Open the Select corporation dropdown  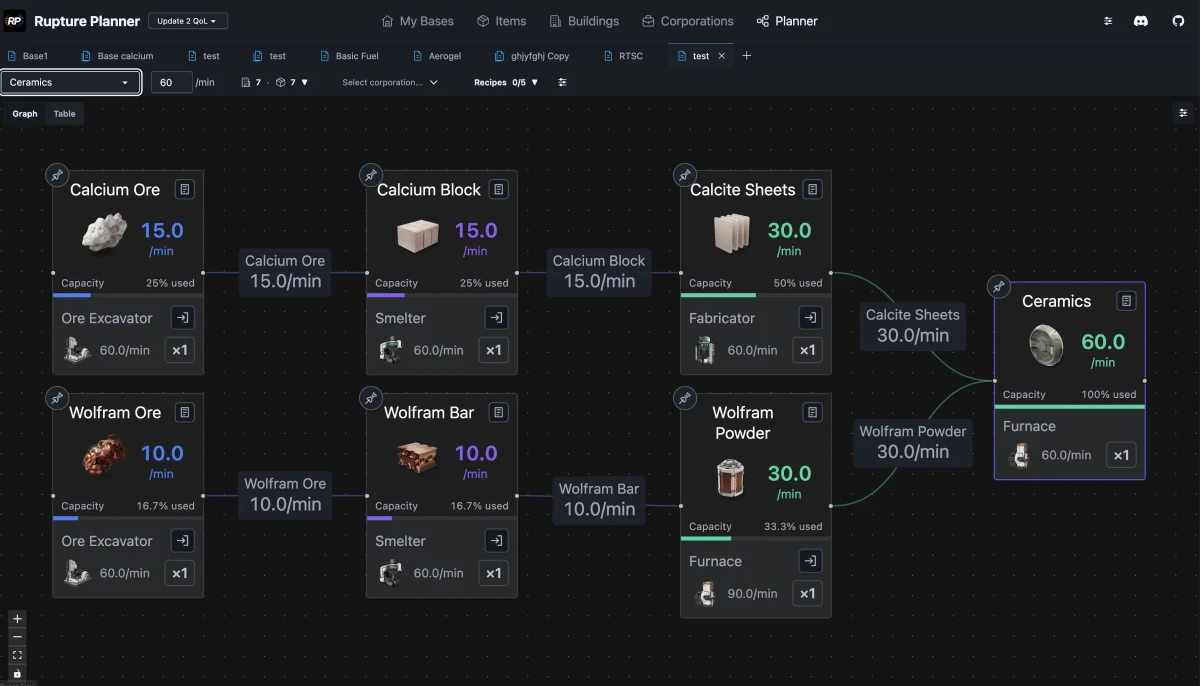[390, 82]
